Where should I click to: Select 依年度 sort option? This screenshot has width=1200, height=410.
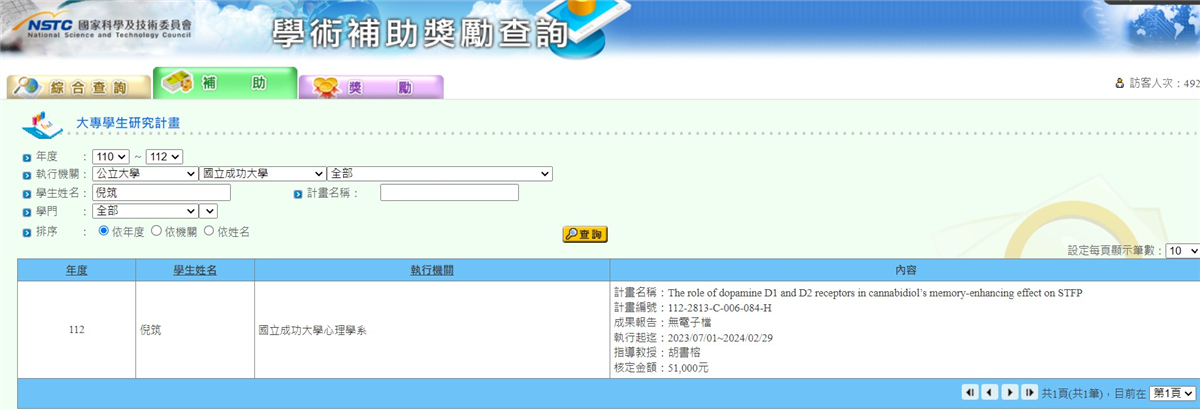coord(104,231)
